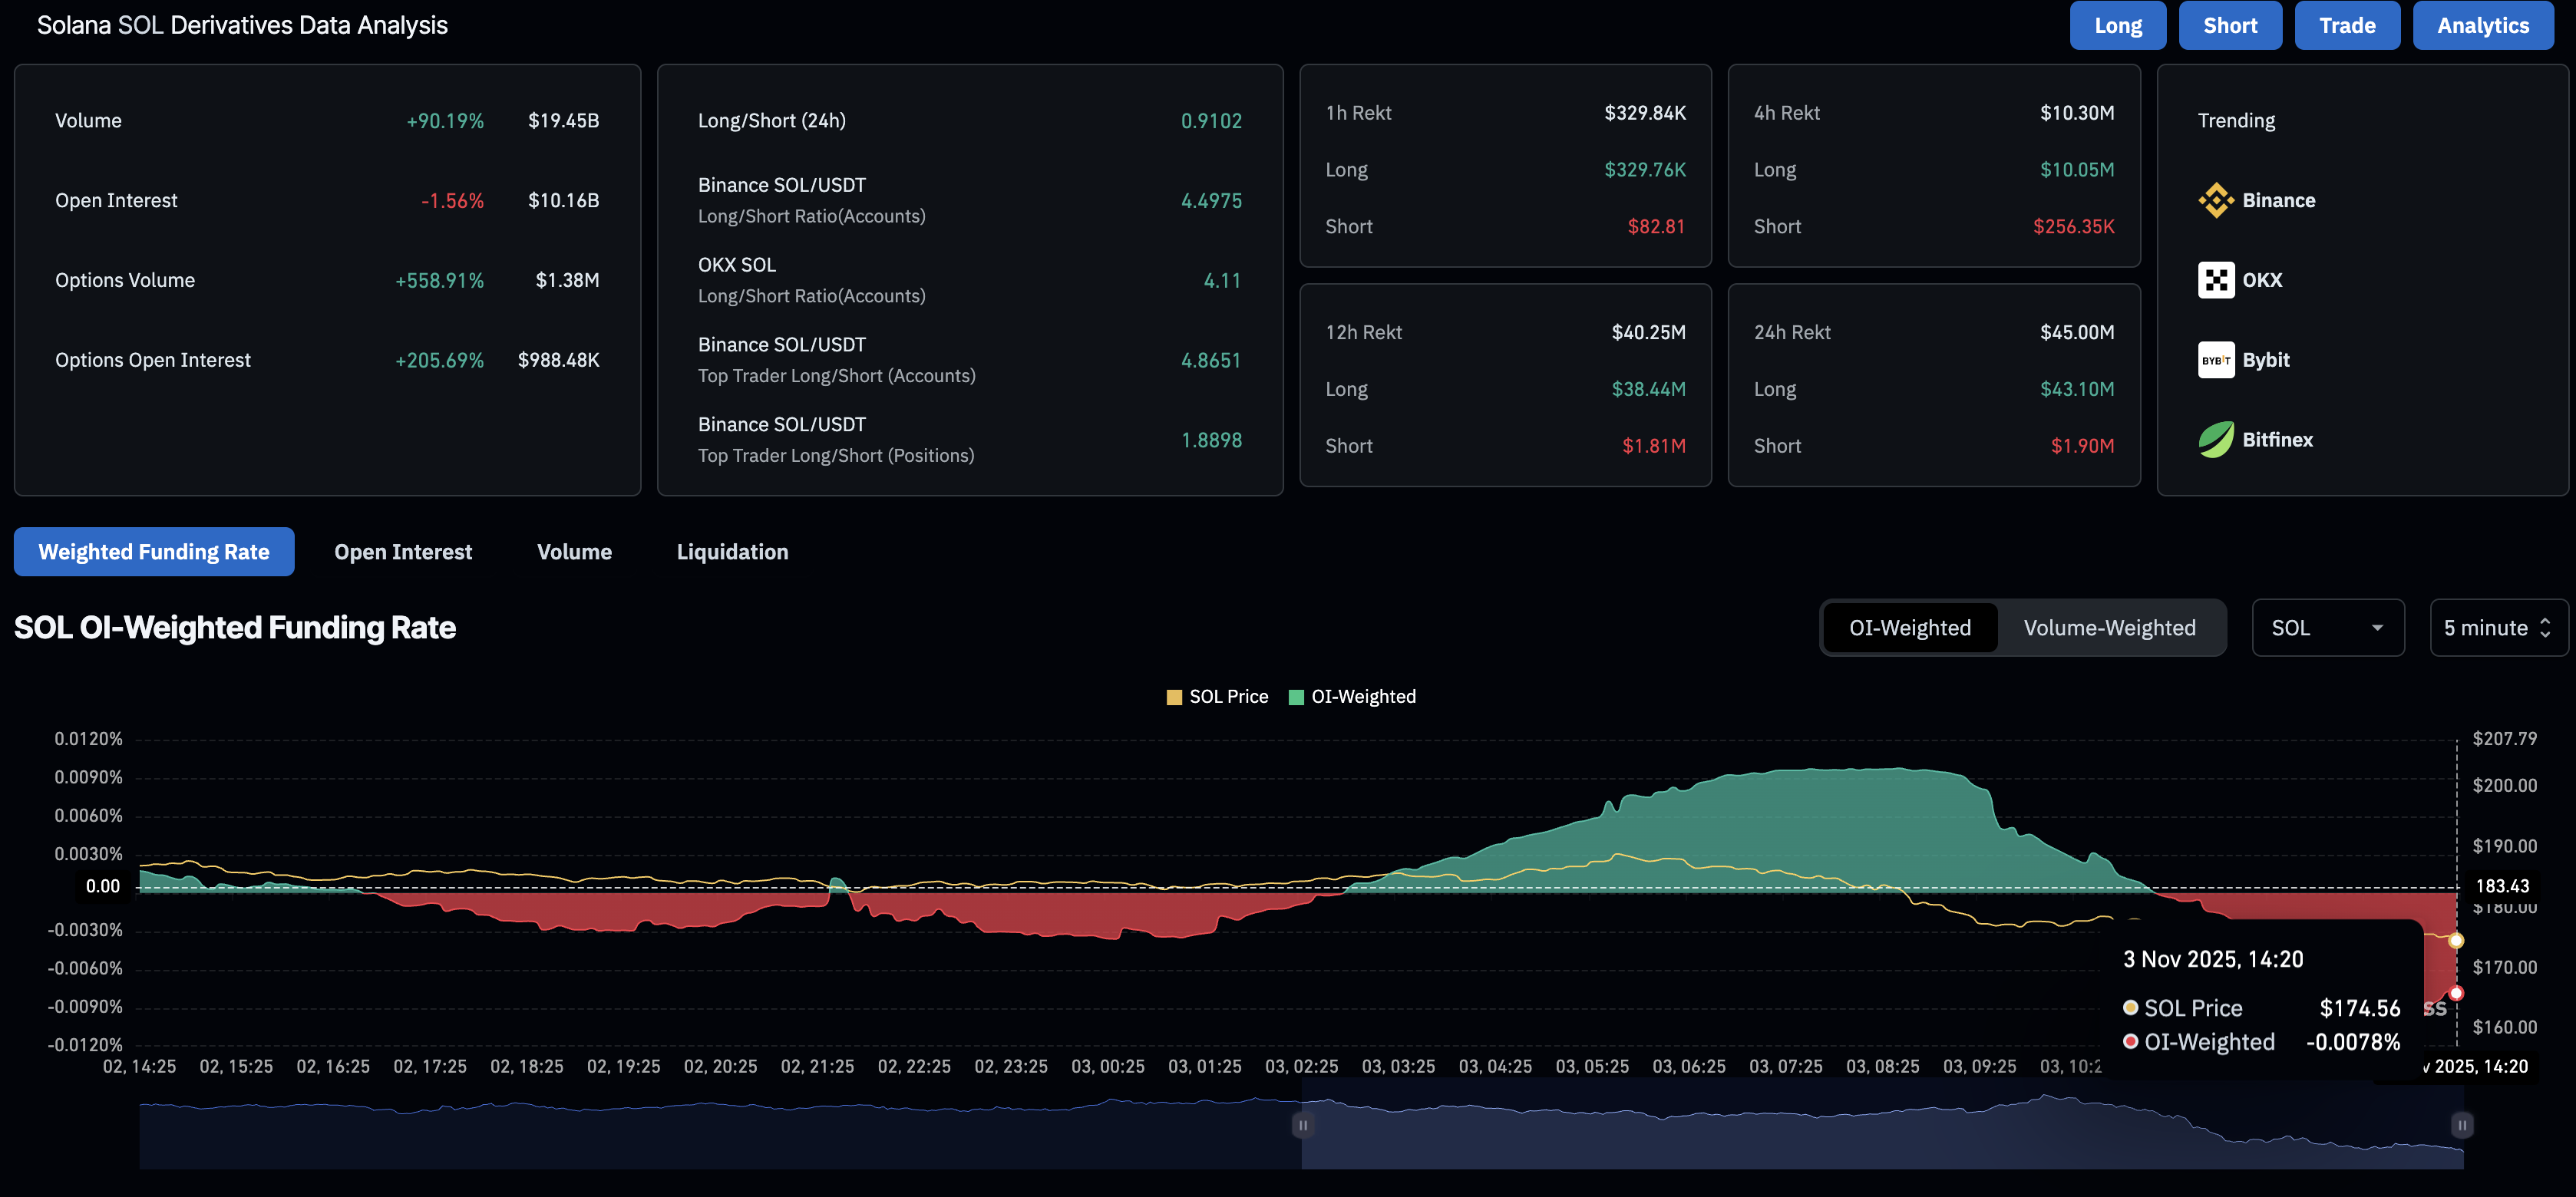Click the OKX logo icon

click(2215, 280)
